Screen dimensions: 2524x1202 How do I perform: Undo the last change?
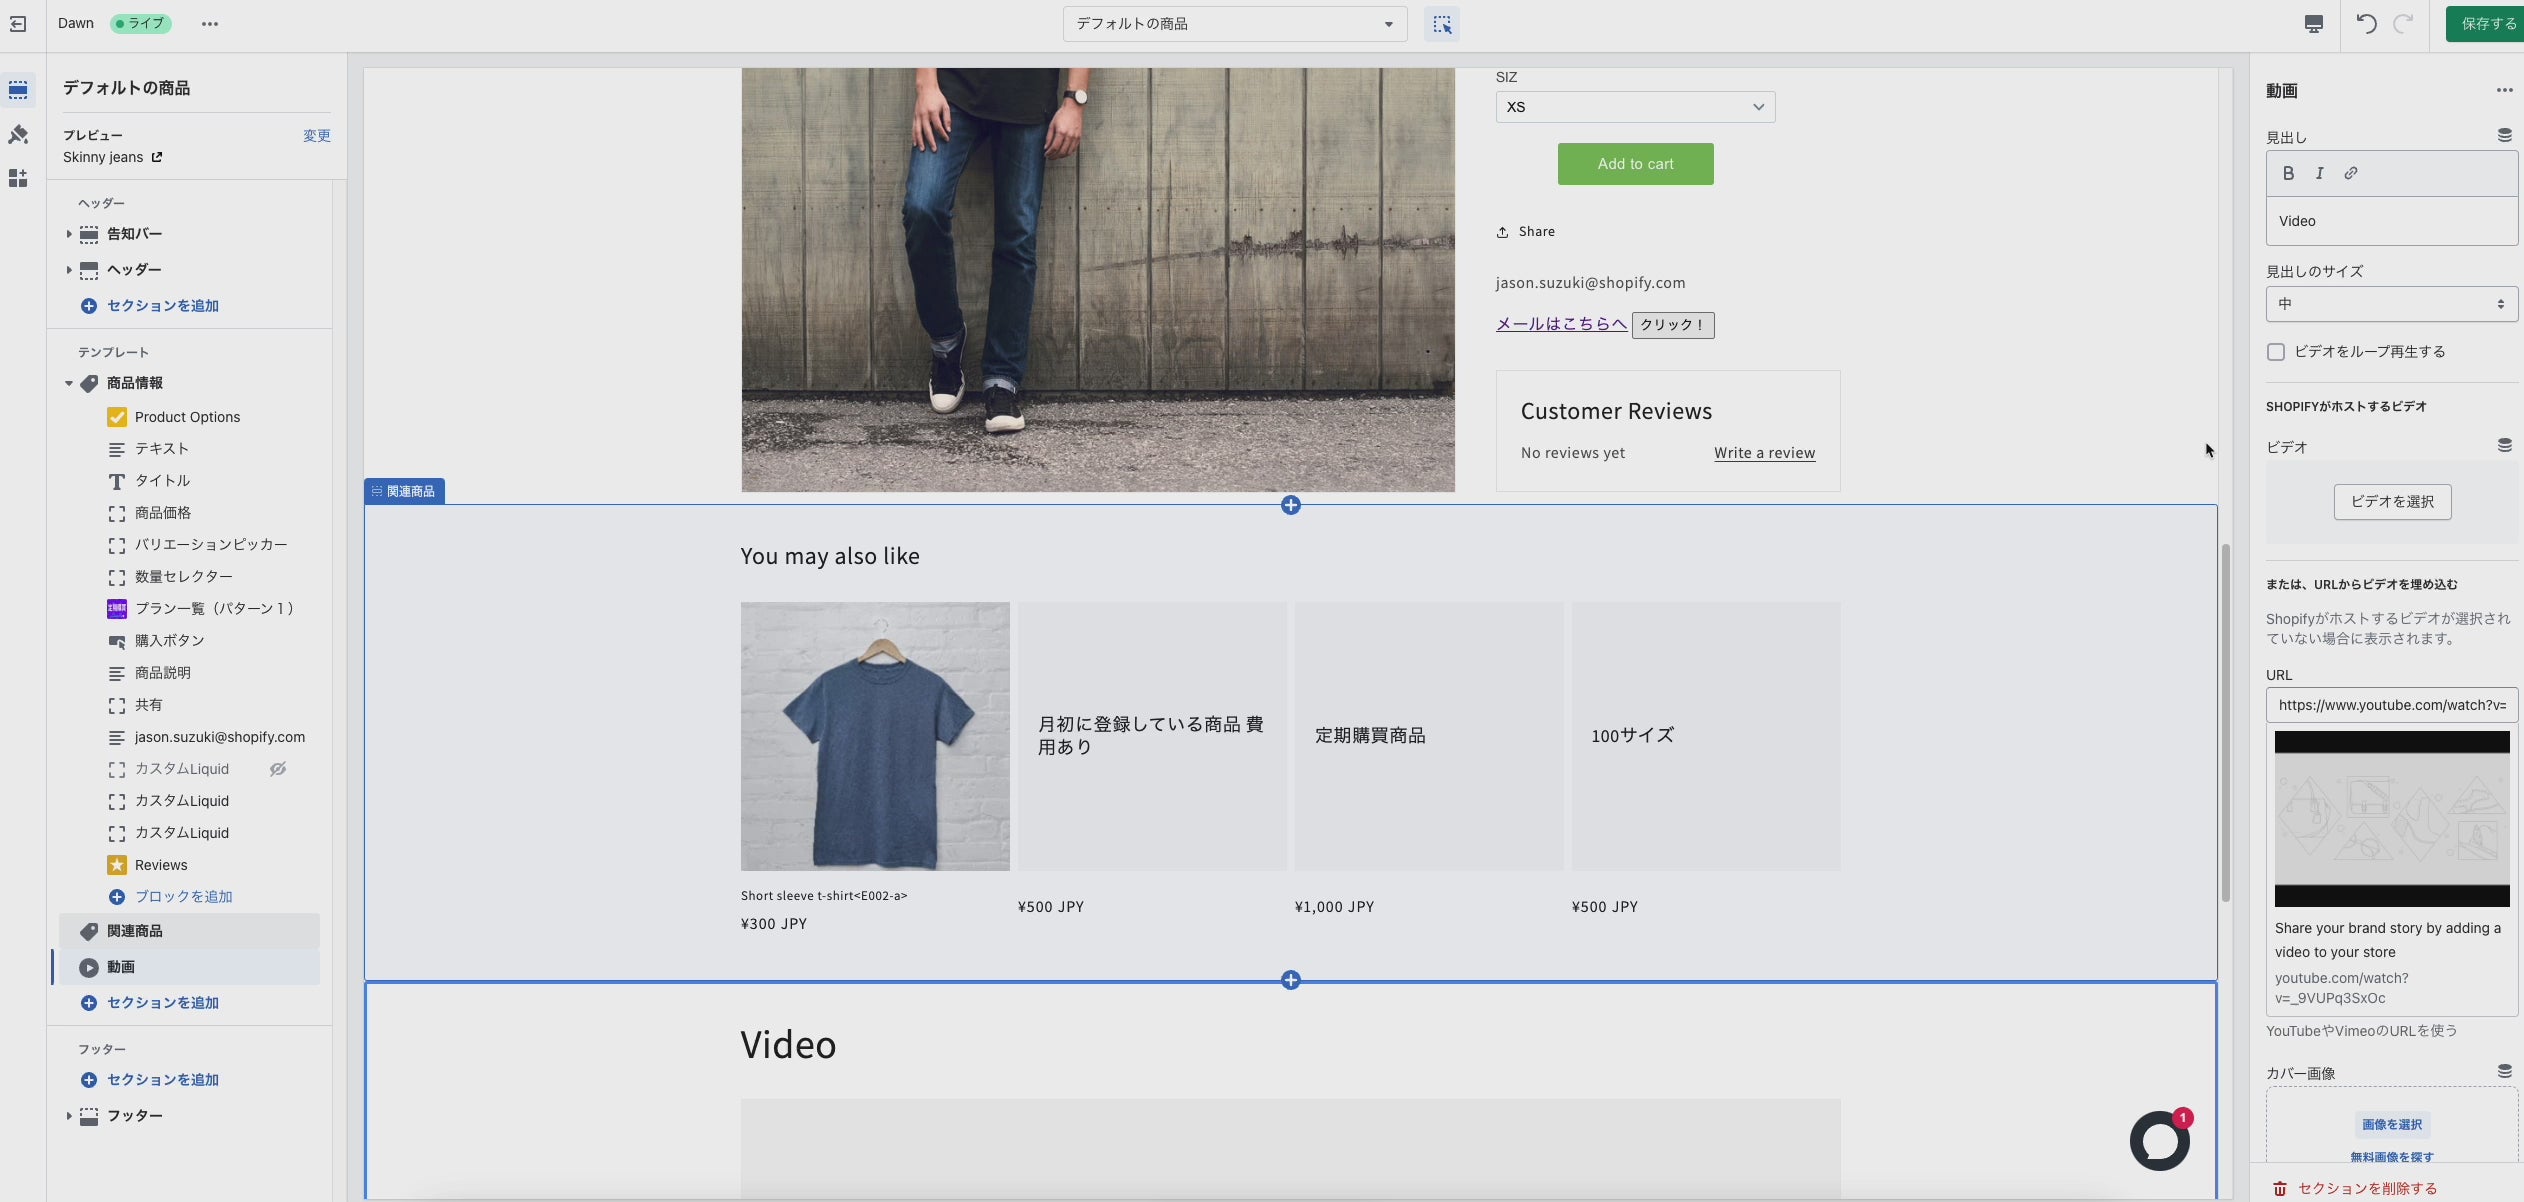coord(2365,24)
